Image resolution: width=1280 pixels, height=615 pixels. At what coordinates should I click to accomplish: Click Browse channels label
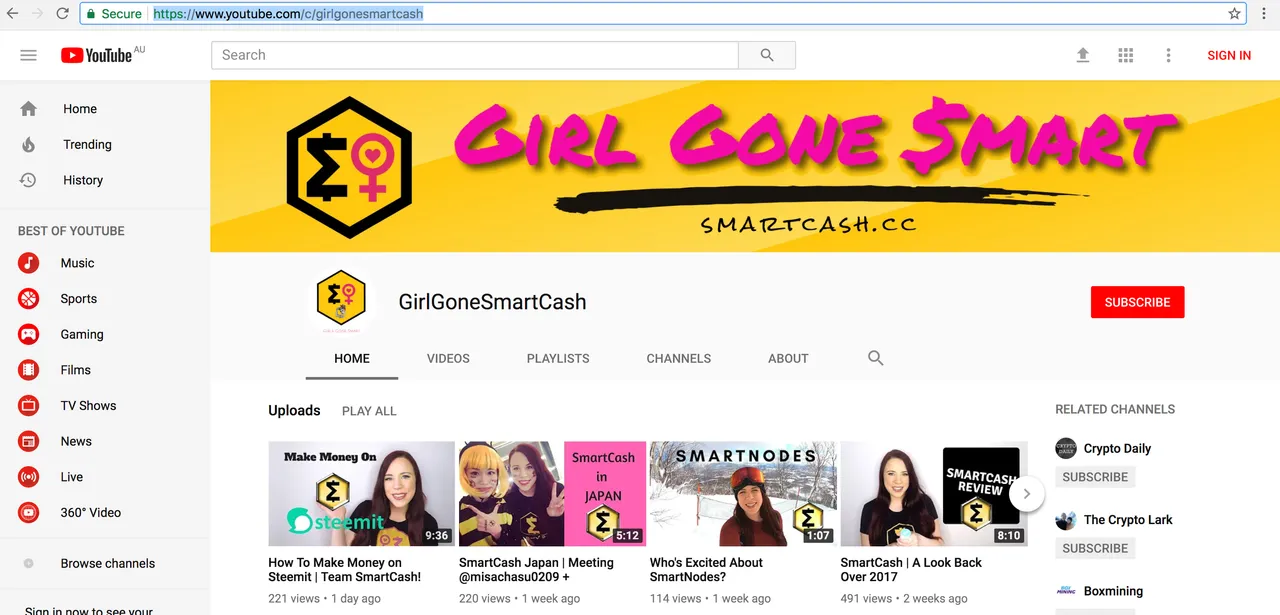point(108,563)
